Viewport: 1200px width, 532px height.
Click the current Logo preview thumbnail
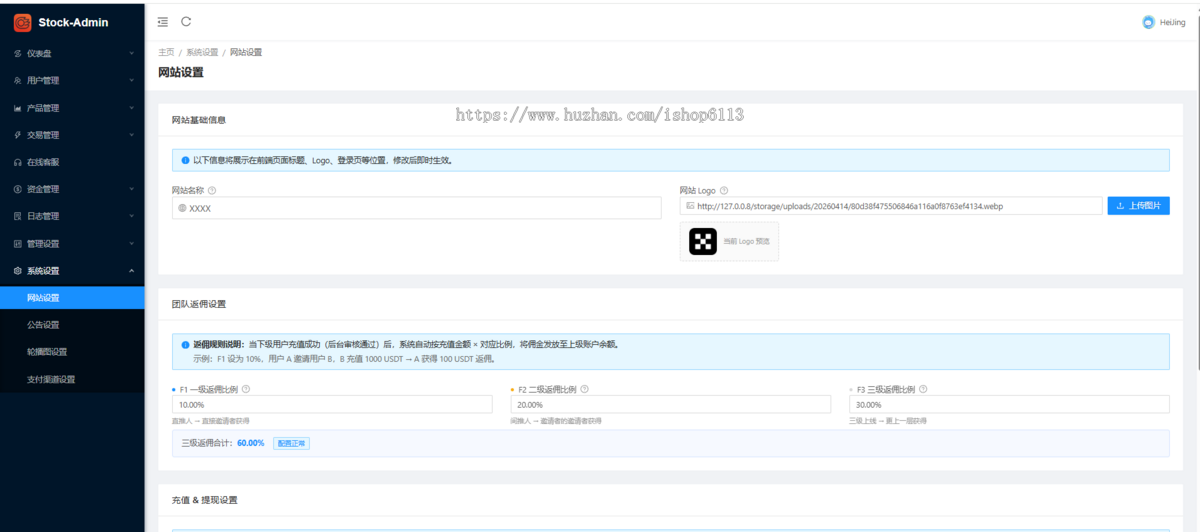click(703, 241)
